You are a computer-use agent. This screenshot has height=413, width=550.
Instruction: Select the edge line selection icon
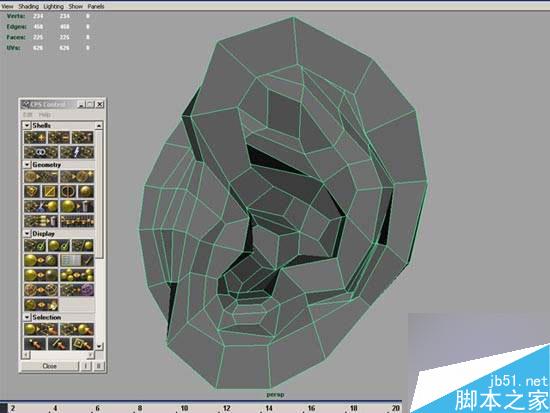coord(59,344)
